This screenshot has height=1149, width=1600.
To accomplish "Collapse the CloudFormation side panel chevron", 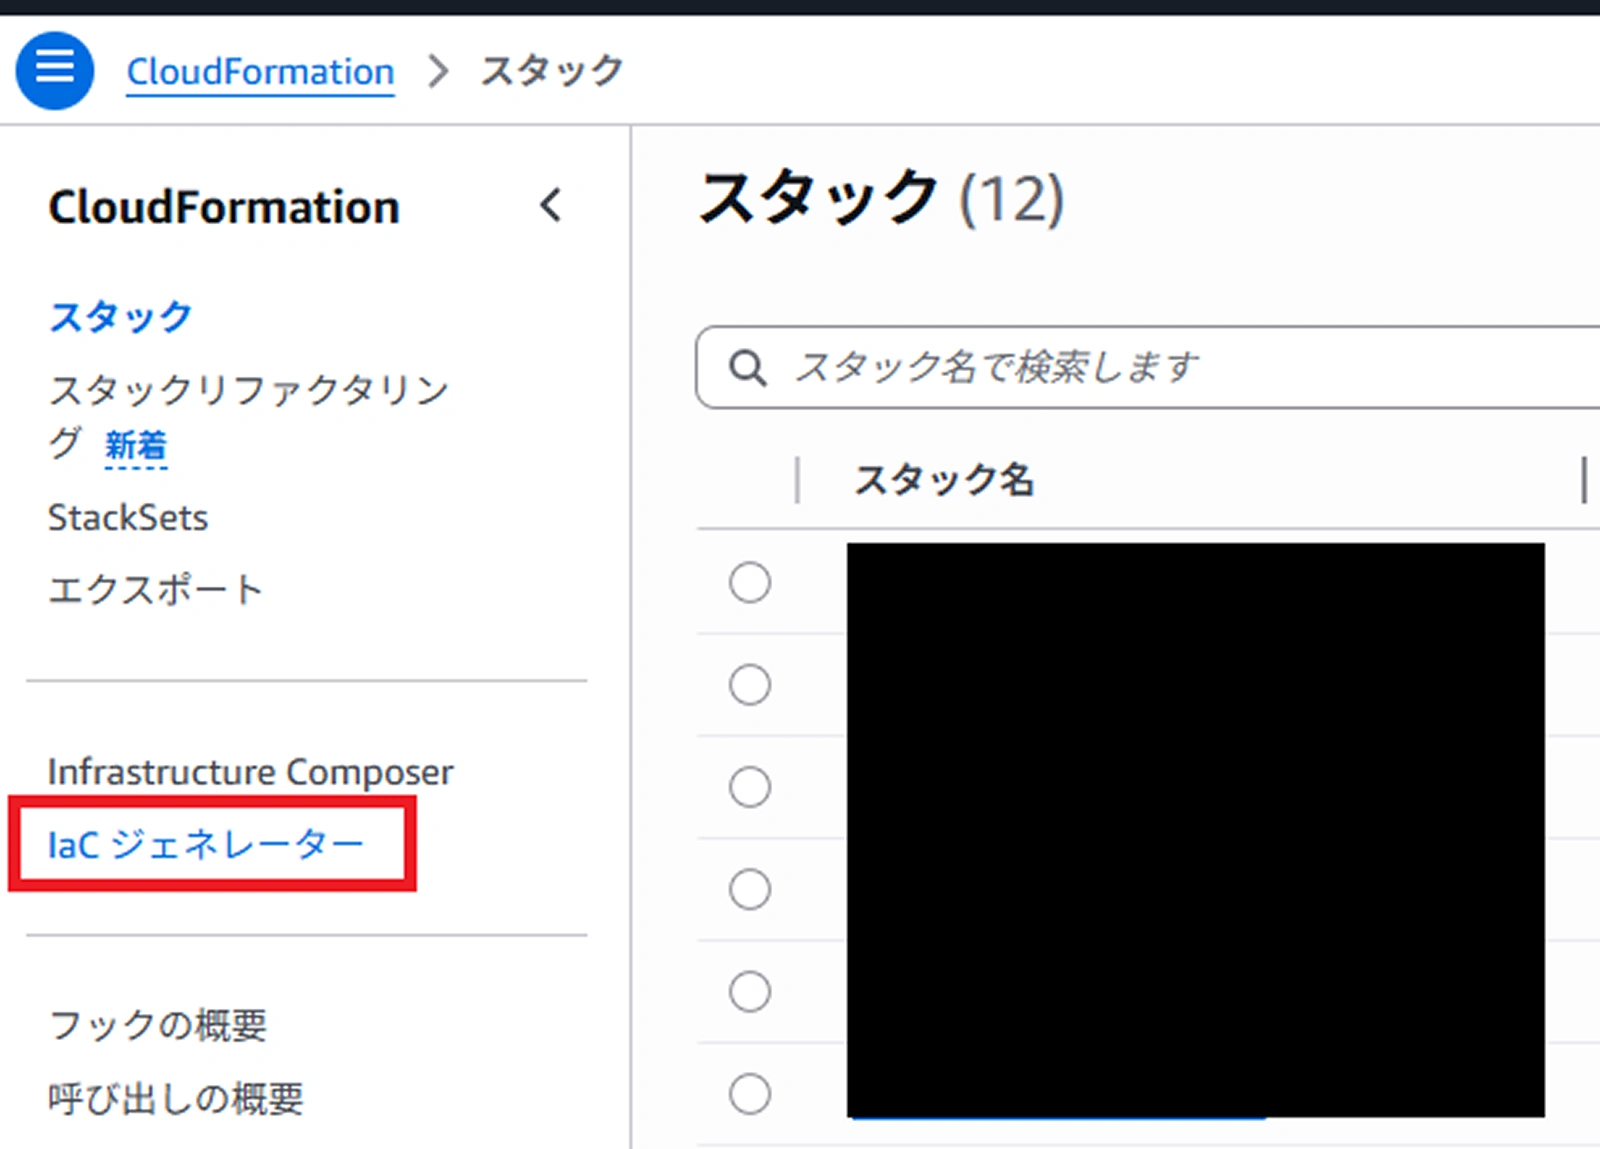I will pos(551,206).
